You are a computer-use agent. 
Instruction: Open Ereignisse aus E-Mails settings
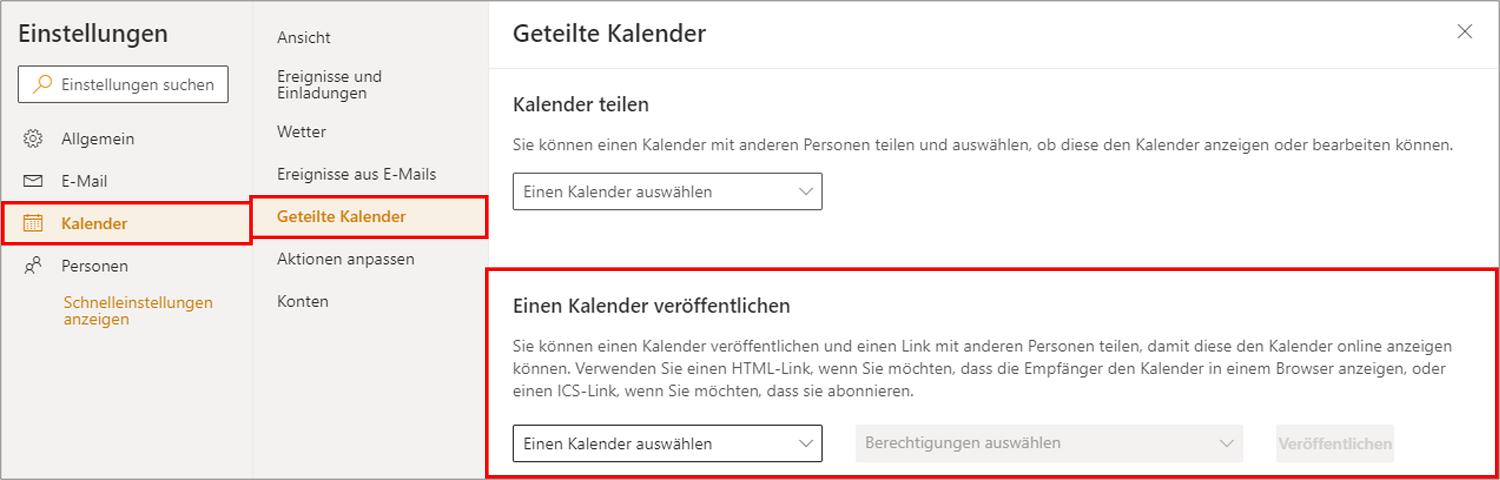tap(357, 174)
